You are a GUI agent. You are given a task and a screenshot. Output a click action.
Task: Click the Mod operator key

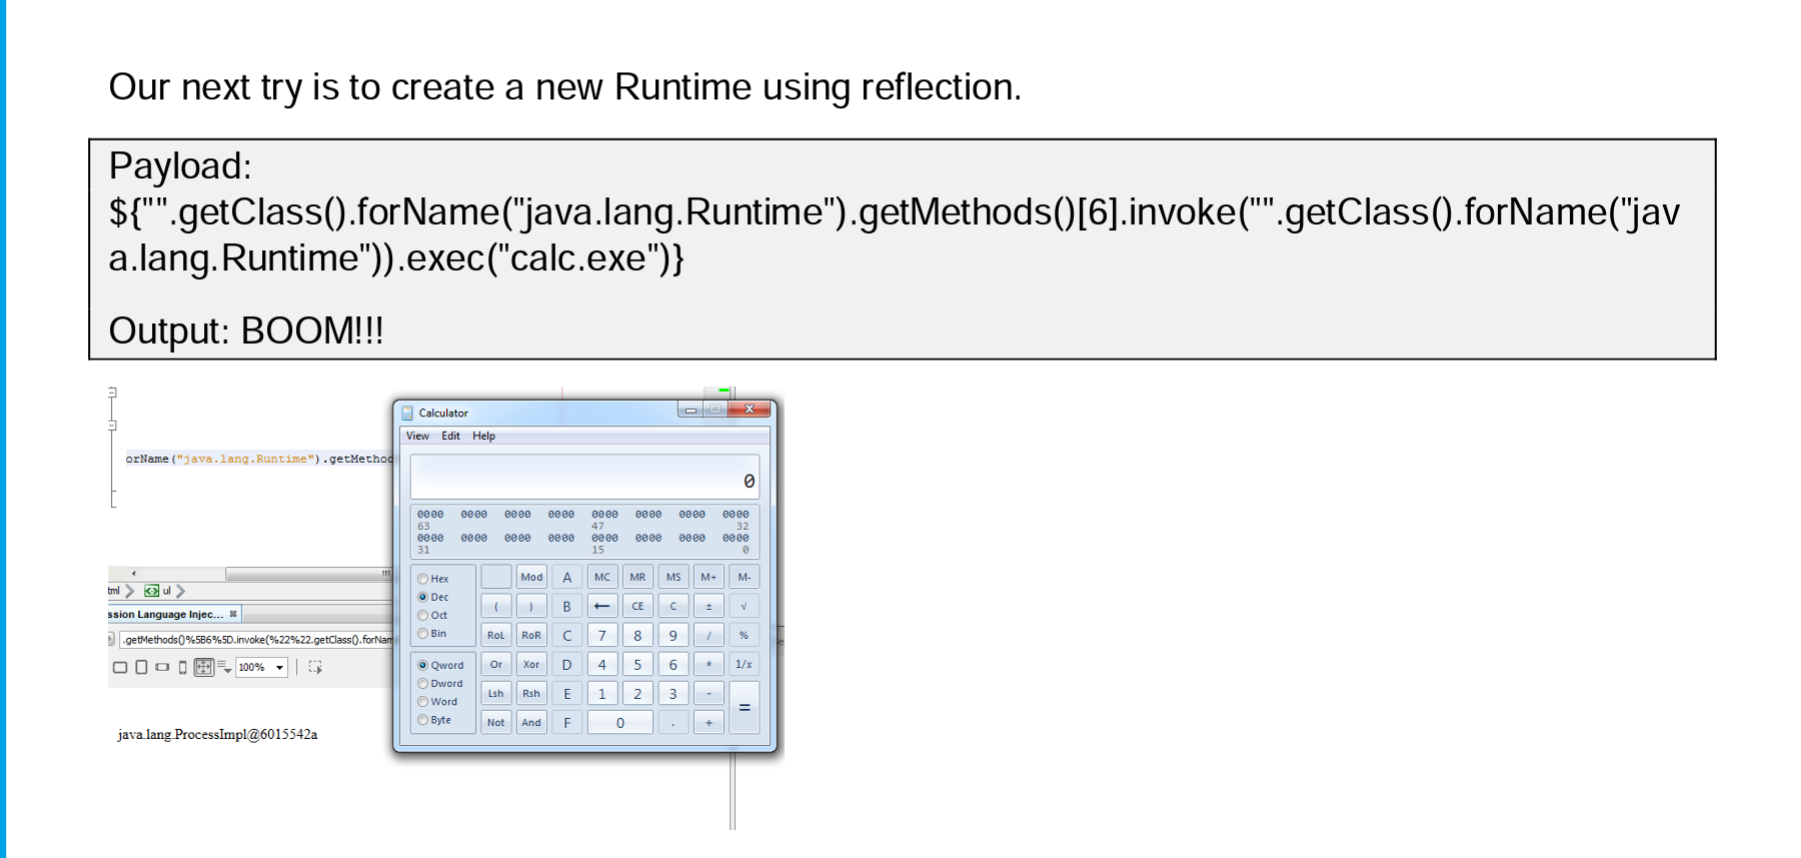(x=531, y=577)
